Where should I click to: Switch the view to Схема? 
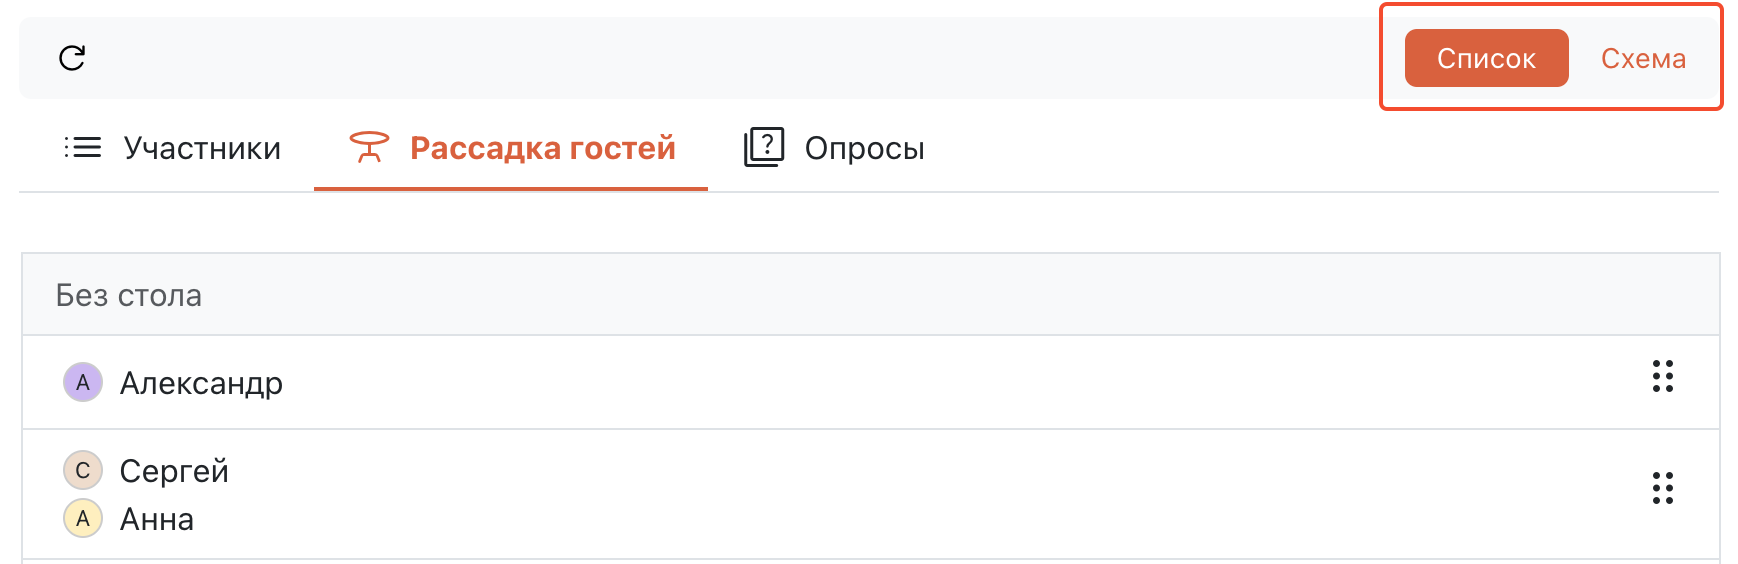[1643, 58]
